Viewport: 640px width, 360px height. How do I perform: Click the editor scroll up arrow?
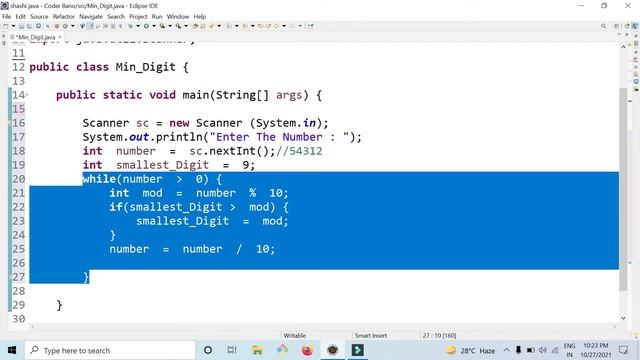pyautogui.click(x=623, y=47)
